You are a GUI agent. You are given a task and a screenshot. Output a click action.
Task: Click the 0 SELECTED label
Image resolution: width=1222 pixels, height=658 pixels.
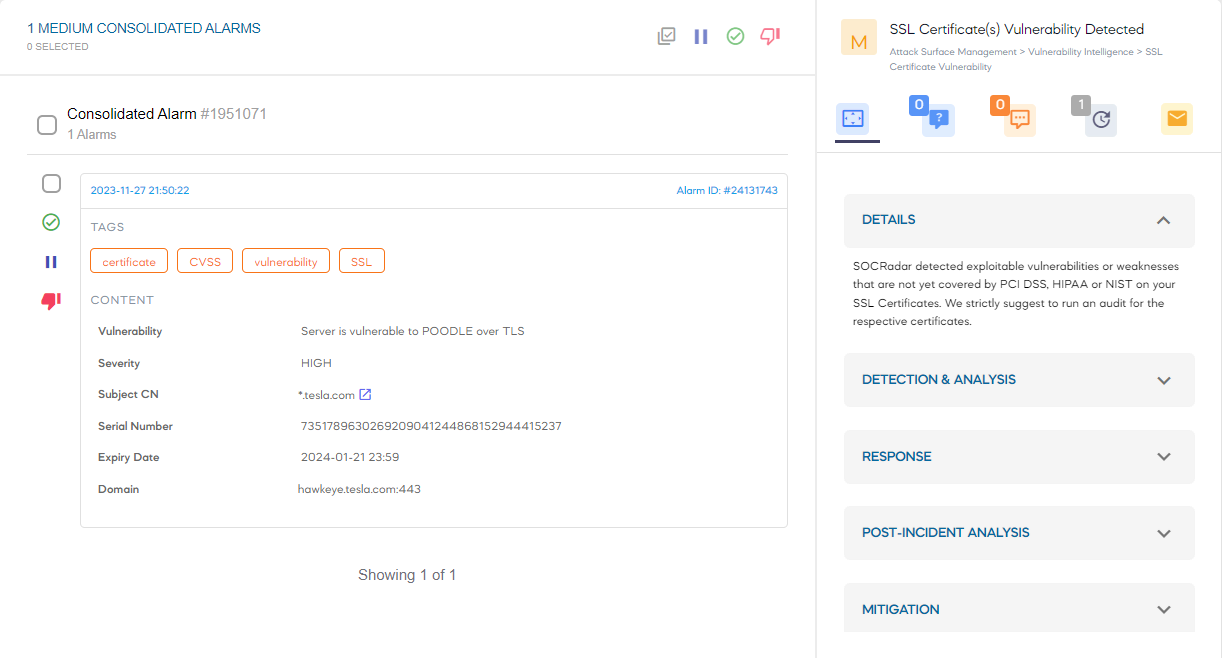click(58, 47)
